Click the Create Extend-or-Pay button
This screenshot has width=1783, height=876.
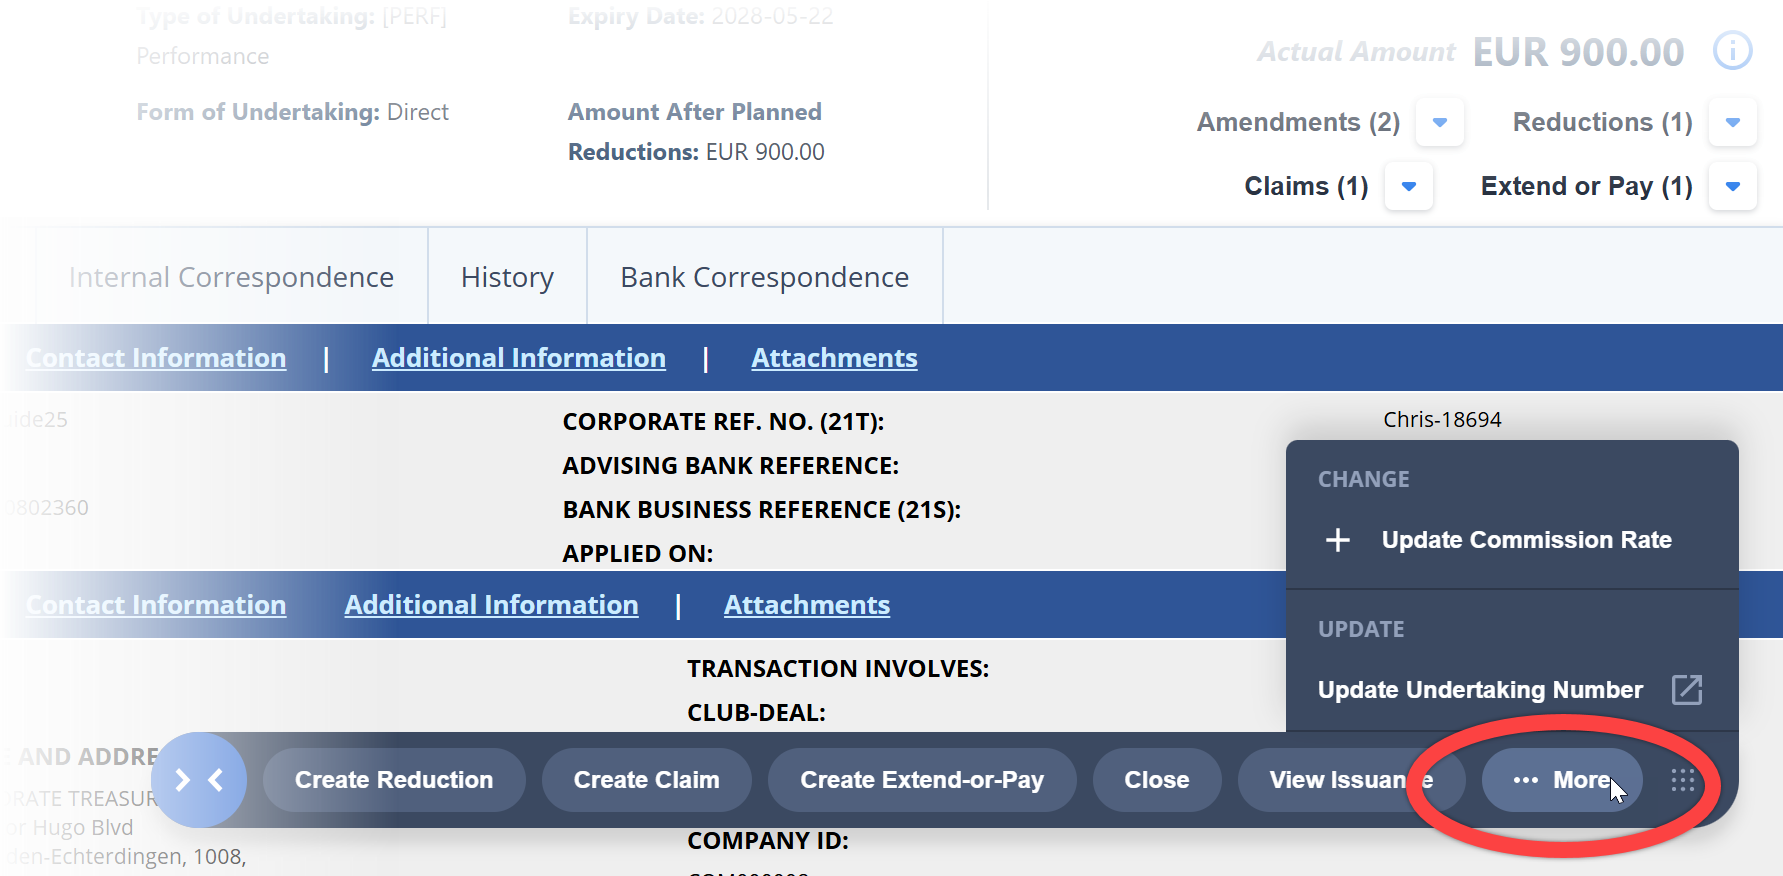coord(921,780)
